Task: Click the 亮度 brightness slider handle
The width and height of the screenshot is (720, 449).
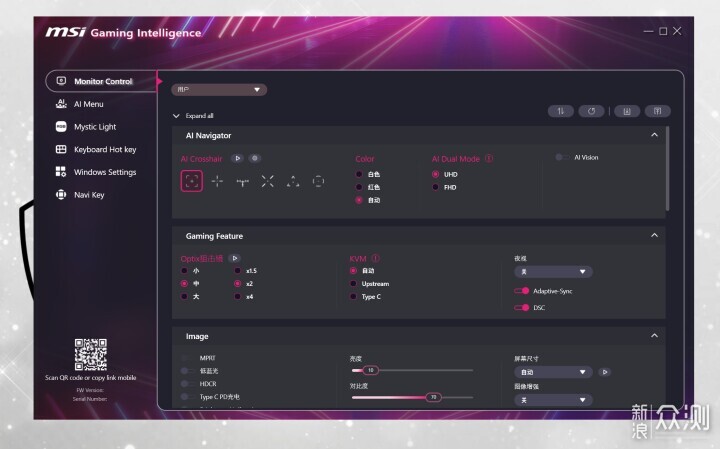Action: click(371, 370)
